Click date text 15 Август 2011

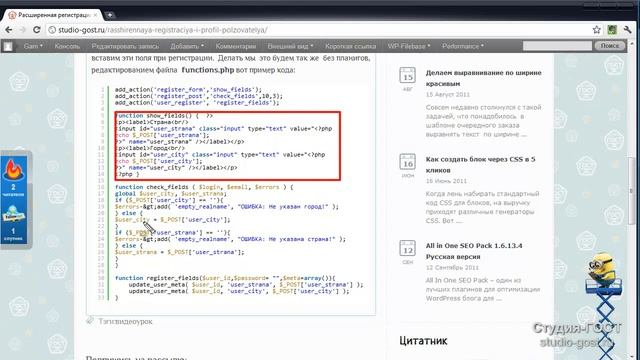point(448,94)
